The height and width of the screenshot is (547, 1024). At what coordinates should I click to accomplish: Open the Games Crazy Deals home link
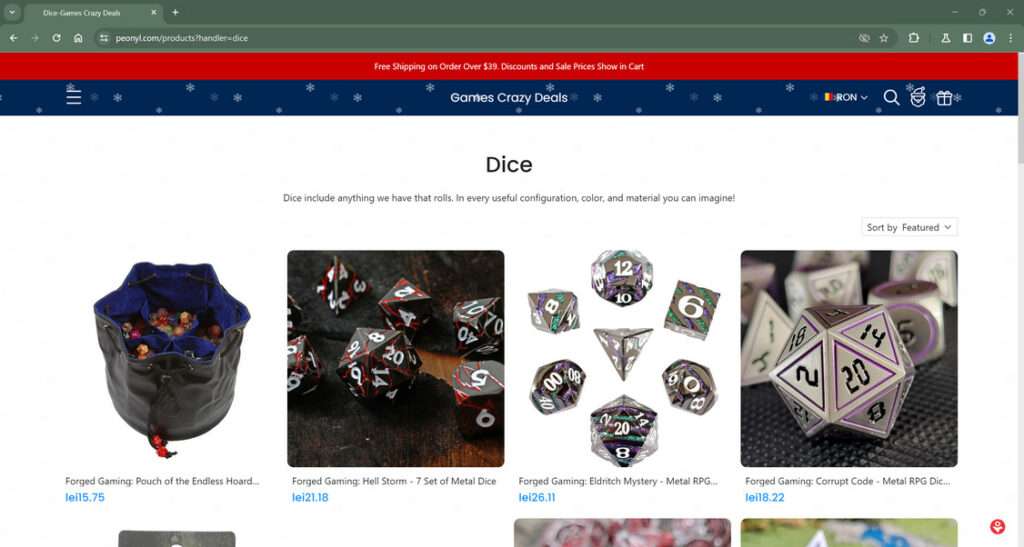point(509,97)
